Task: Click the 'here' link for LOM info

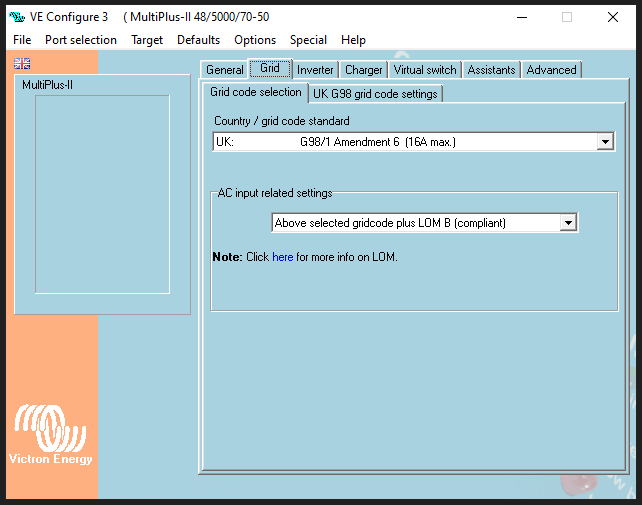Action: (283, 257)
